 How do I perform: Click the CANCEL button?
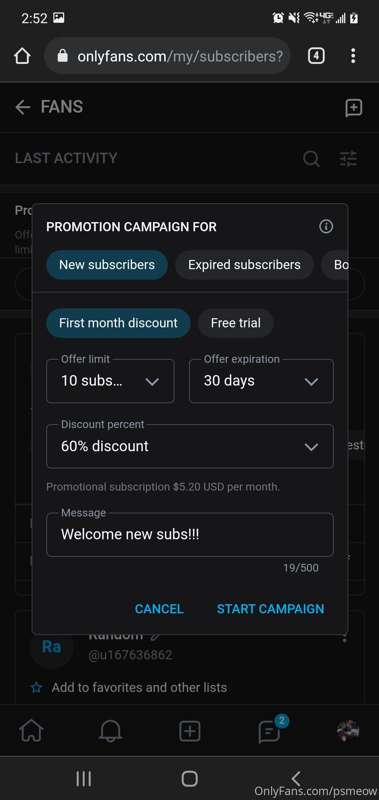[159, 609]
